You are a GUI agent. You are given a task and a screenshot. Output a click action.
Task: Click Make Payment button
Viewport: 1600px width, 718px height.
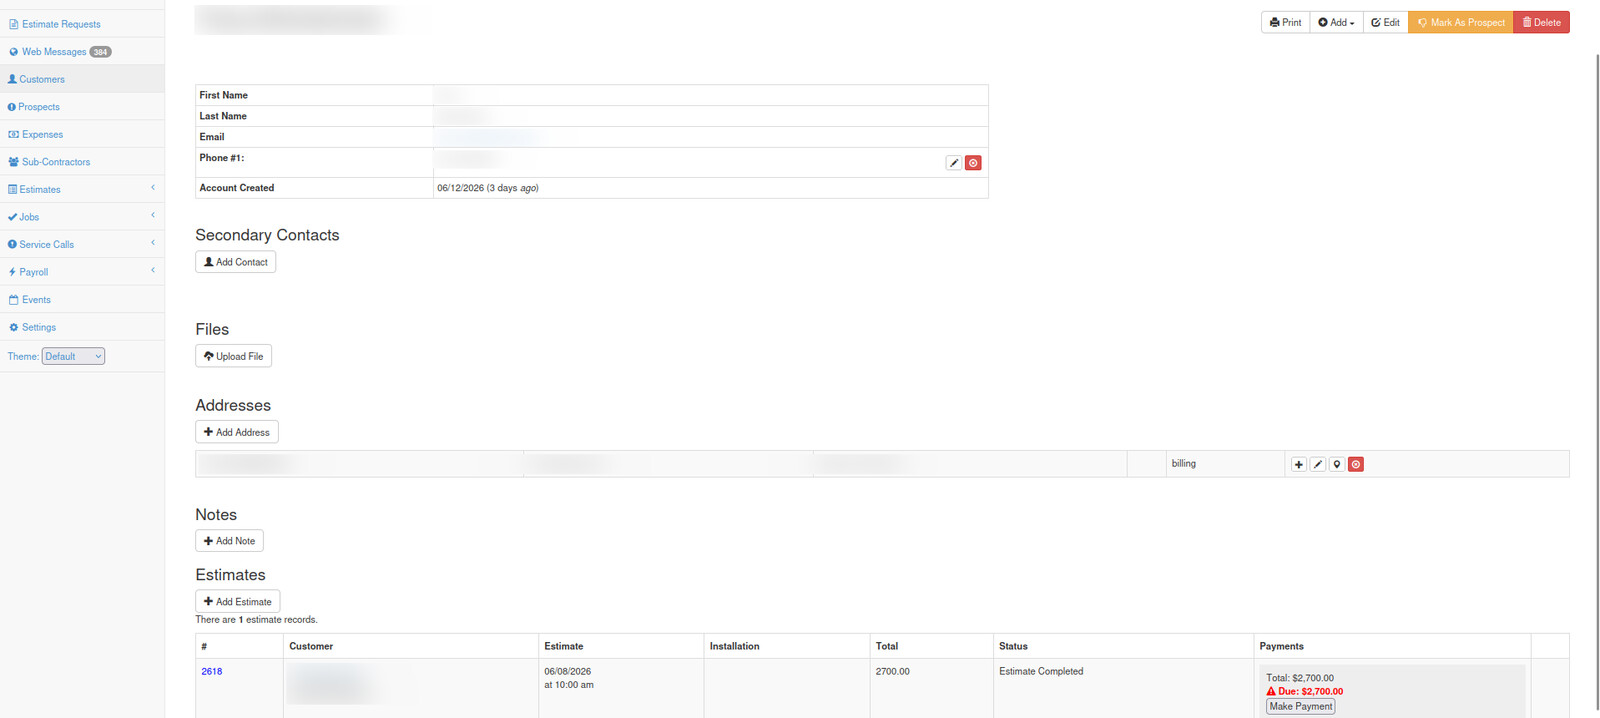[x=1301, y=706]
